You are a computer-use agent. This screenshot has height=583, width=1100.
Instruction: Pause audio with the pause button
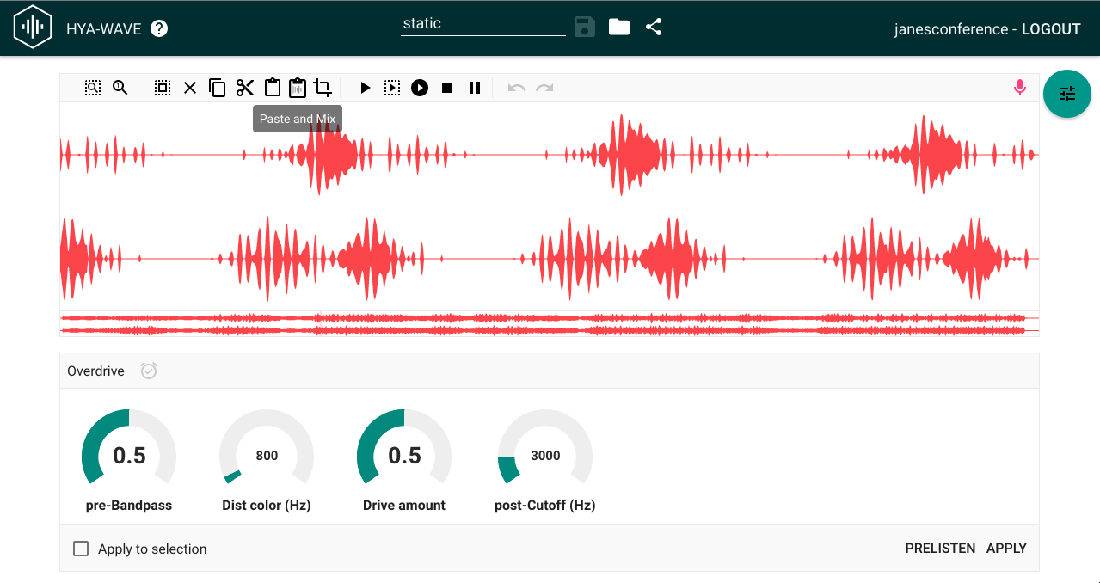[x=475, y=88]
